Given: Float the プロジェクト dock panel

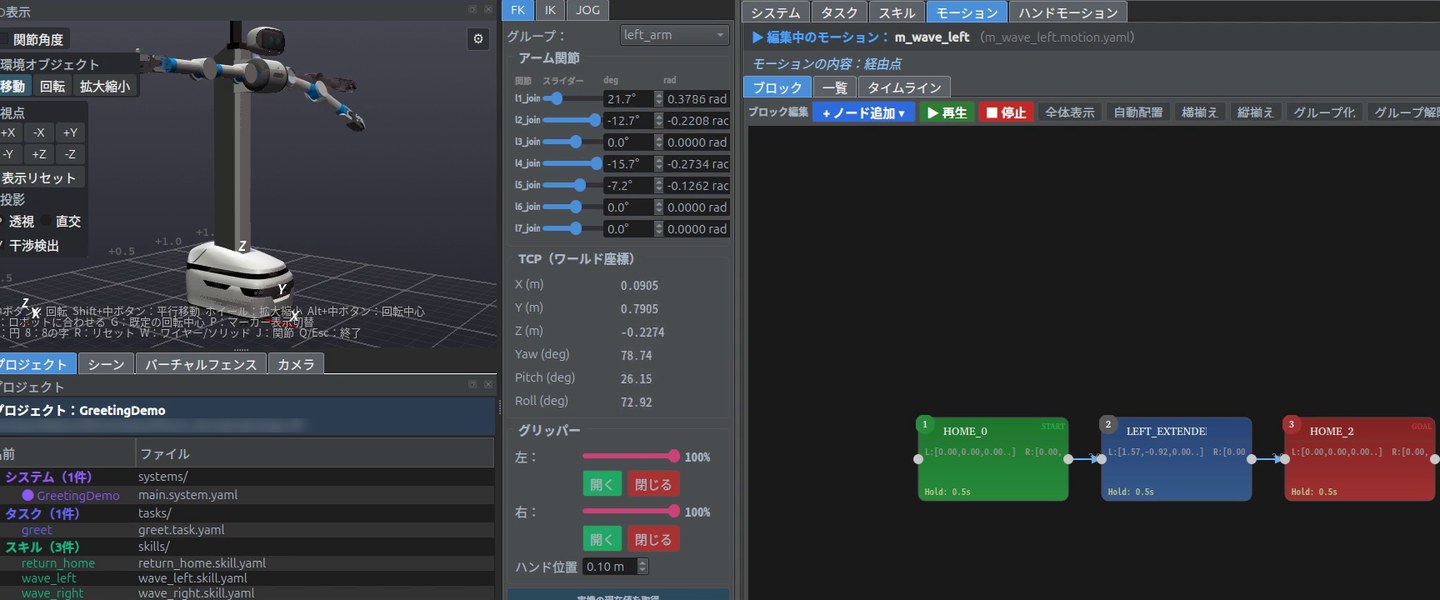Looking at the screenshot, I should pyautogui.click(x=473, y=384).
